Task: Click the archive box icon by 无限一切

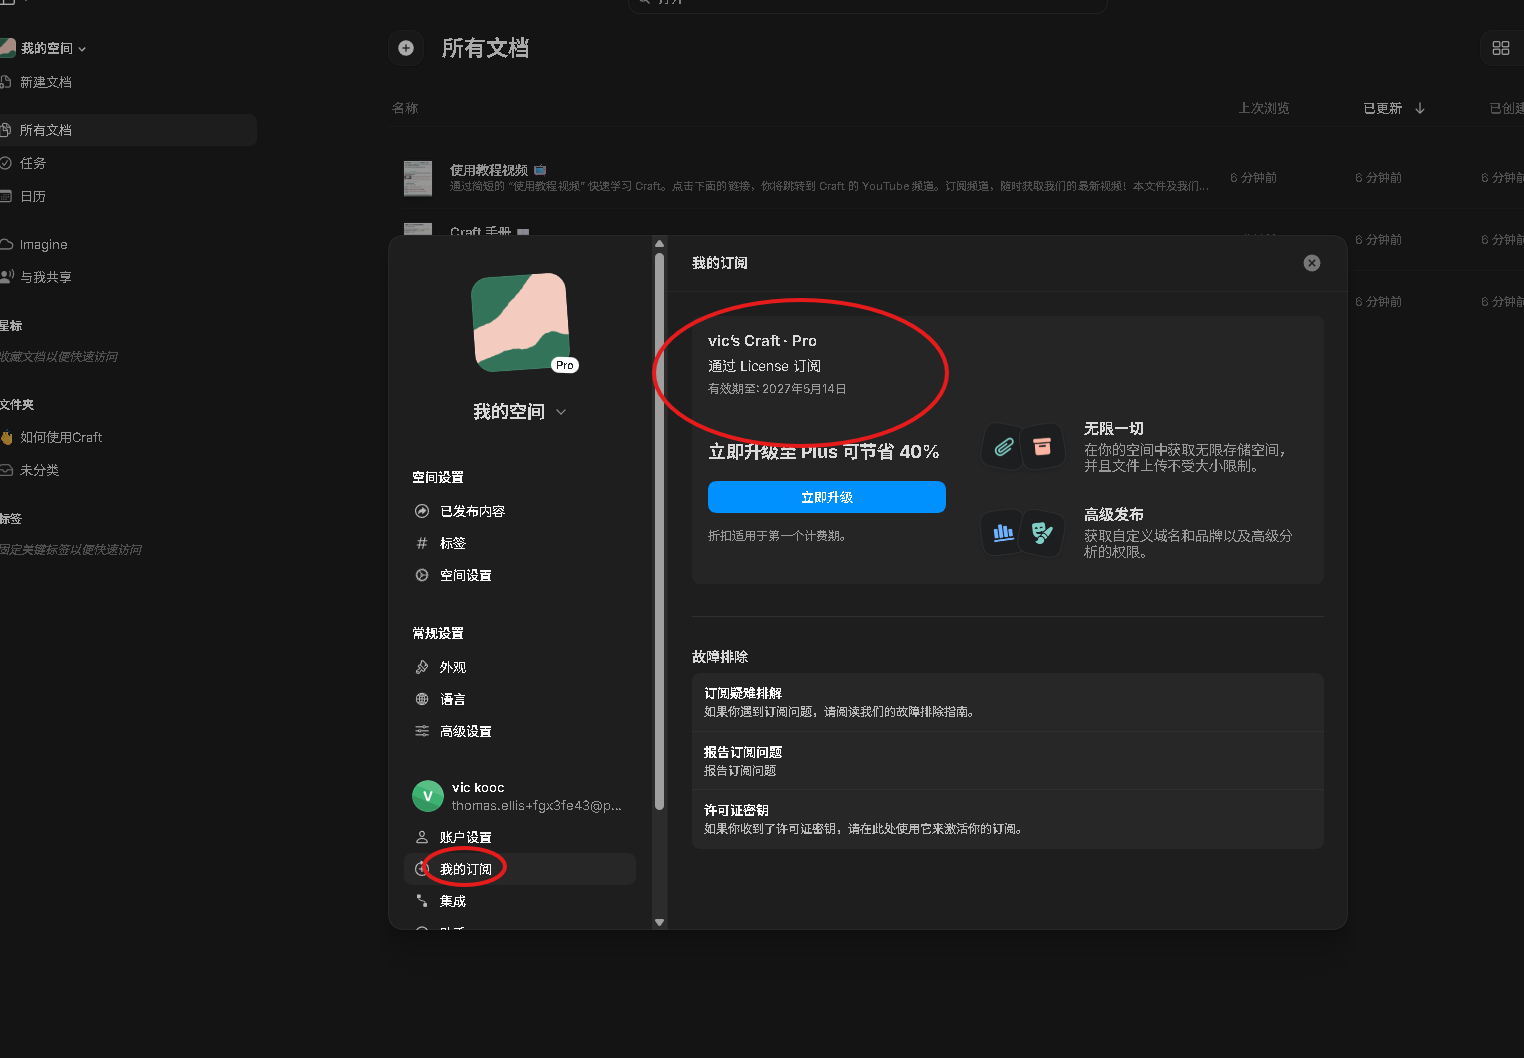Action: pyautogui.click(x=1043, y=446)
